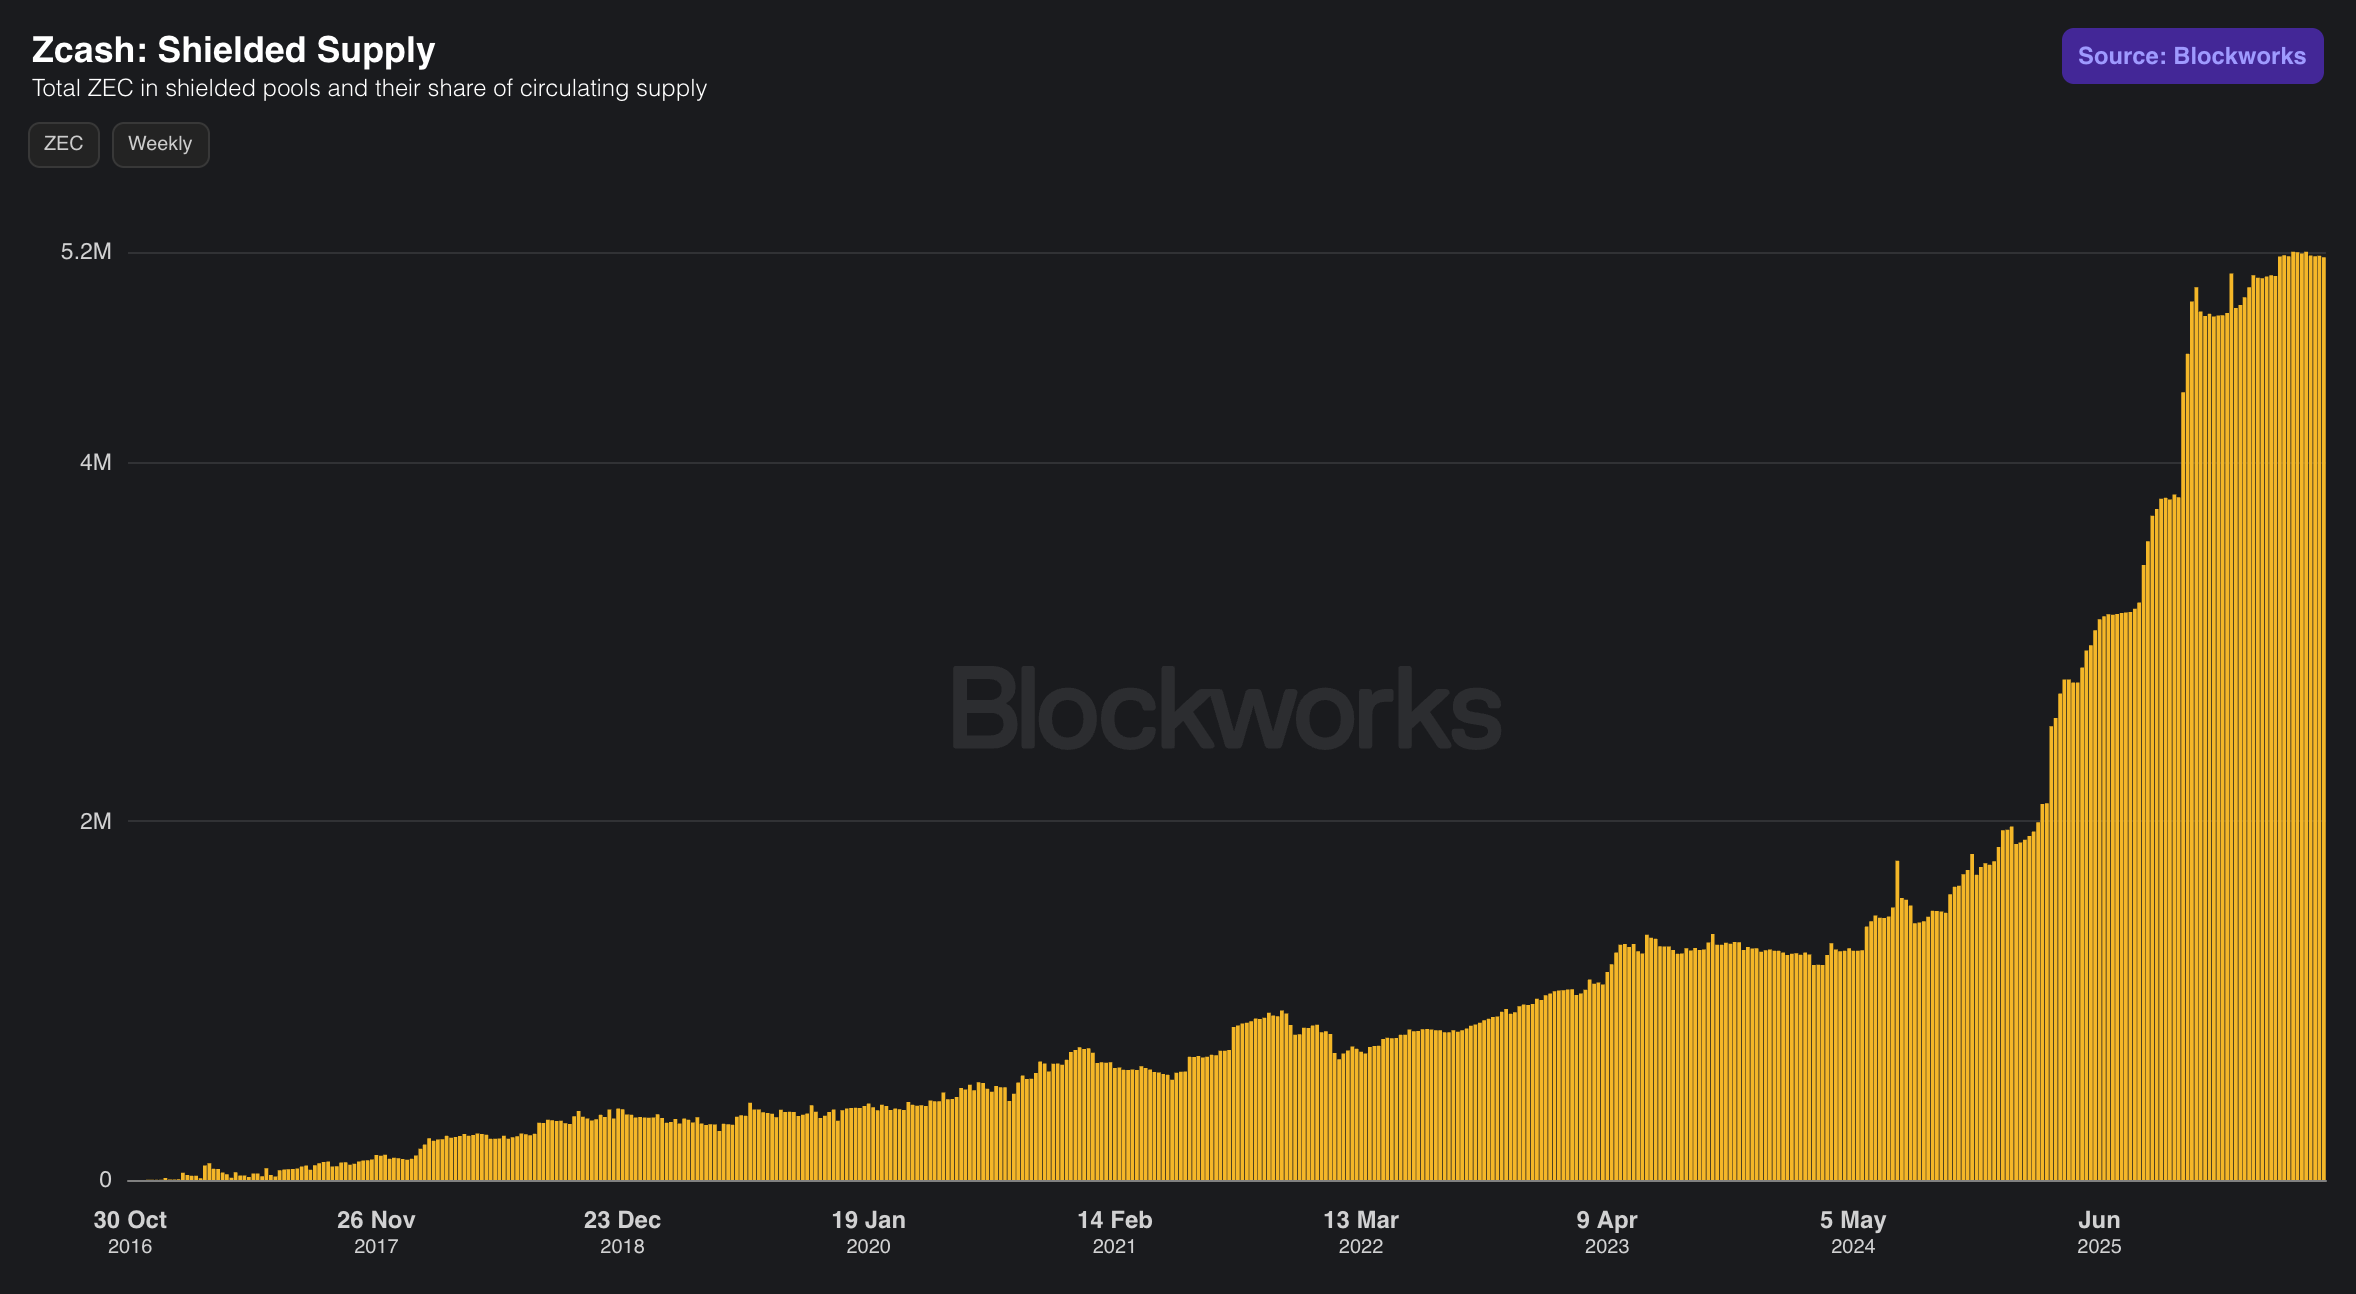Click the 2M y-axis label
The width and height of the screenshot is (2356, 1294).
point(96,822)
